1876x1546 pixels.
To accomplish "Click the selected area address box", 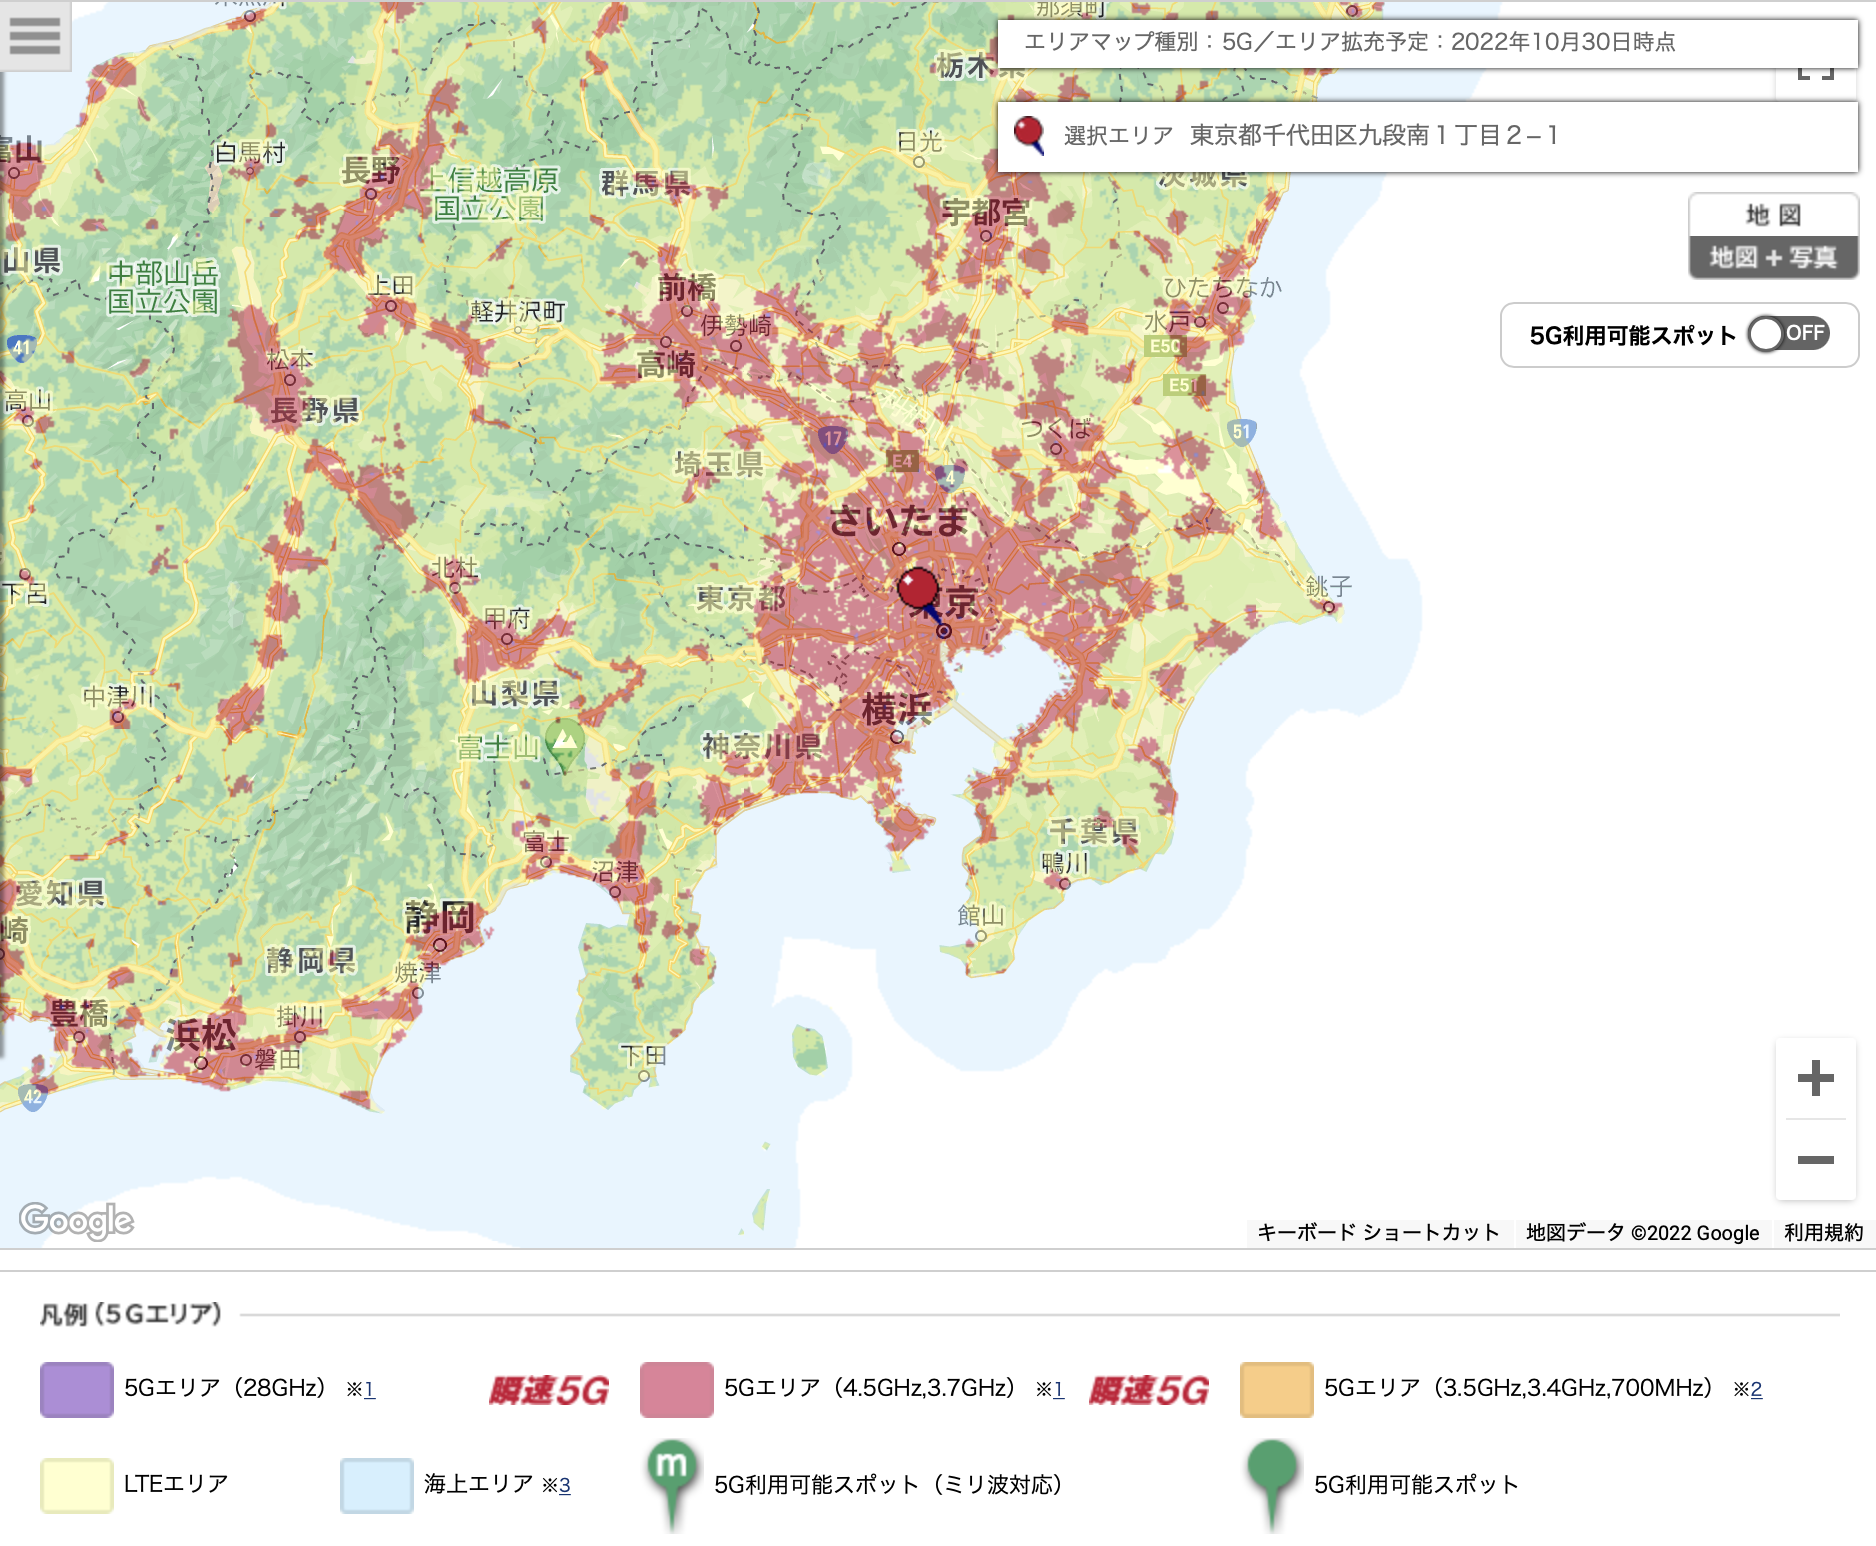I will 1427,136.
